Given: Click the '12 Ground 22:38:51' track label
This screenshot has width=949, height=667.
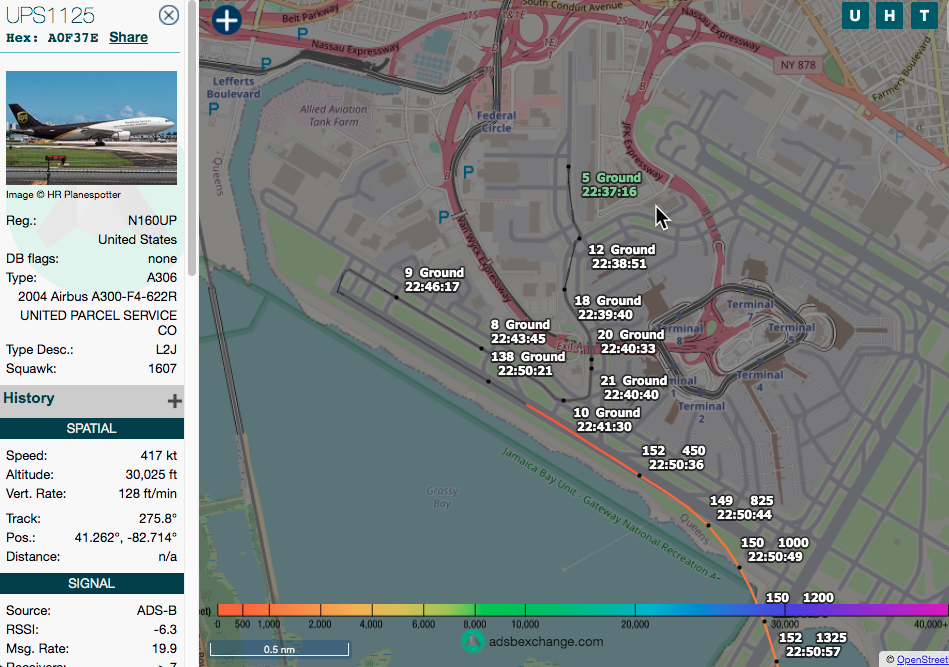Looking at the screenshot, I should (621, 257).
